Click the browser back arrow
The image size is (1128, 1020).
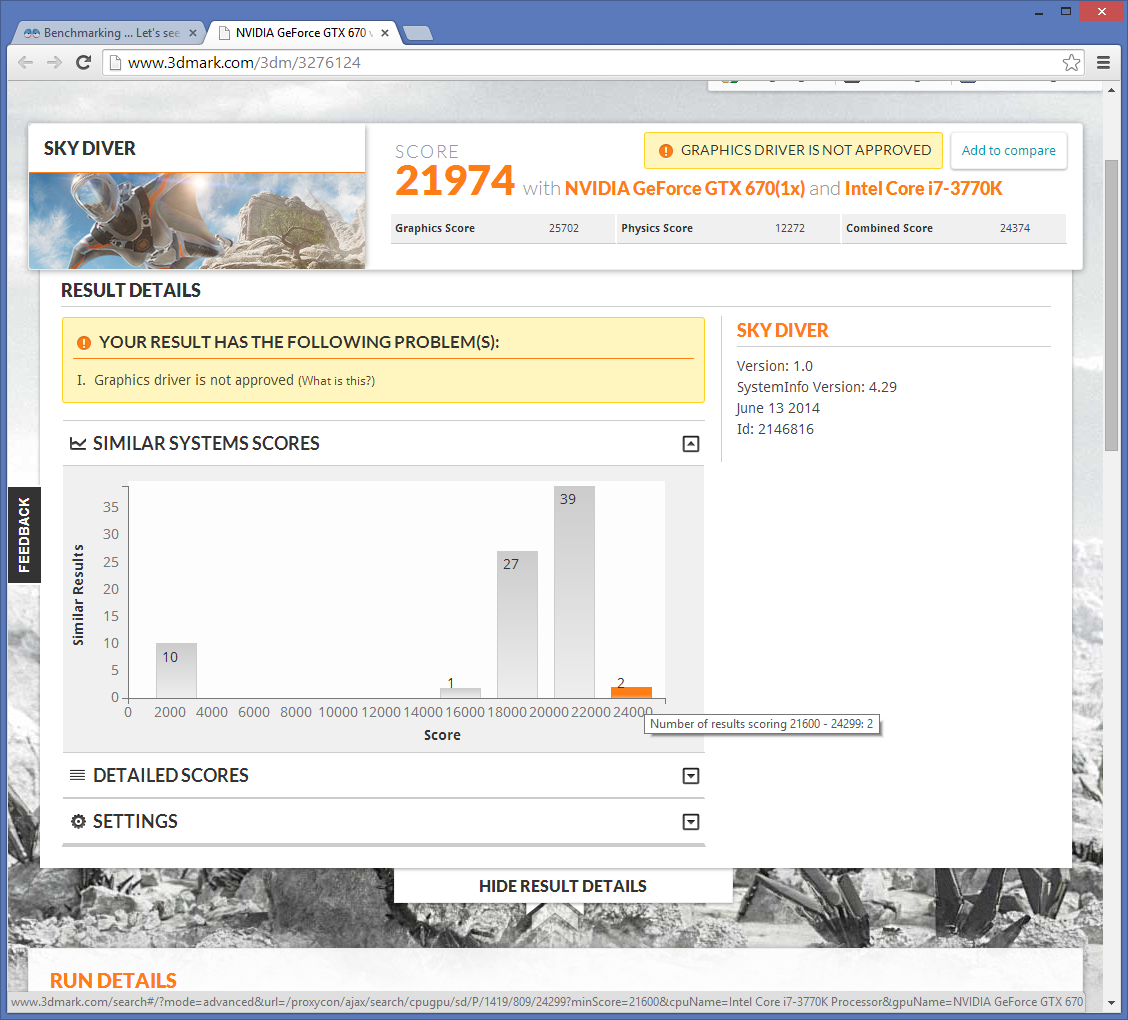pyautogui.click(x=26, y=63)
